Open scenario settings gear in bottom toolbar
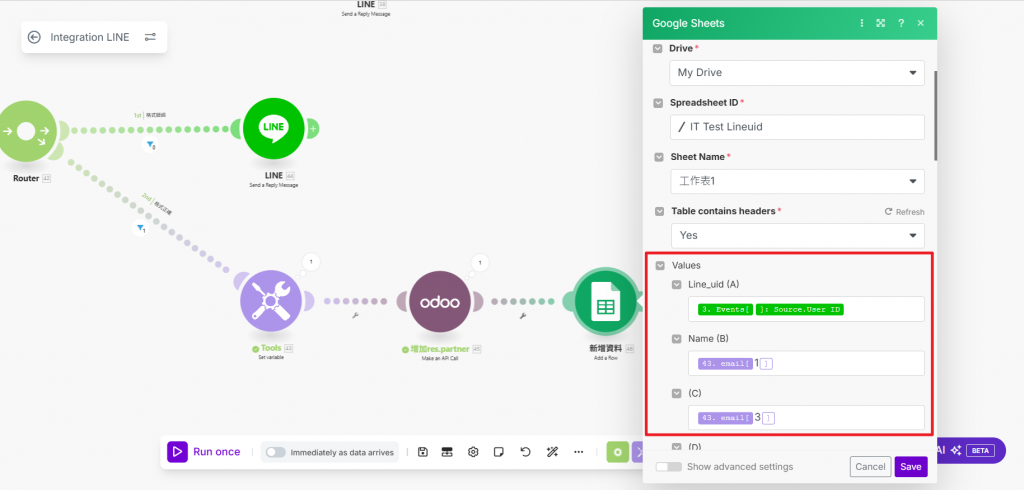The width and height of the screenshot is (1024, 490). coord(473,452)
